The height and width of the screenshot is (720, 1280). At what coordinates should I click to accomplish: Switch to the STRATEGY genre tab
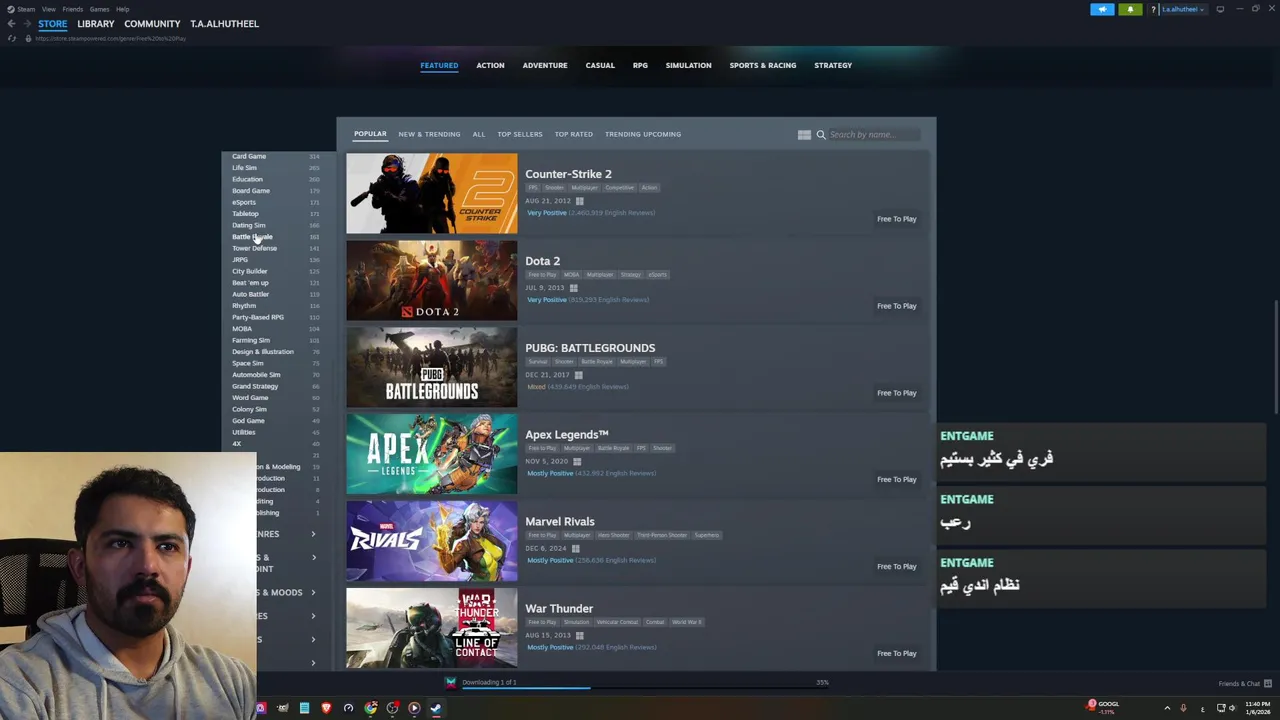tap(833, 65)
